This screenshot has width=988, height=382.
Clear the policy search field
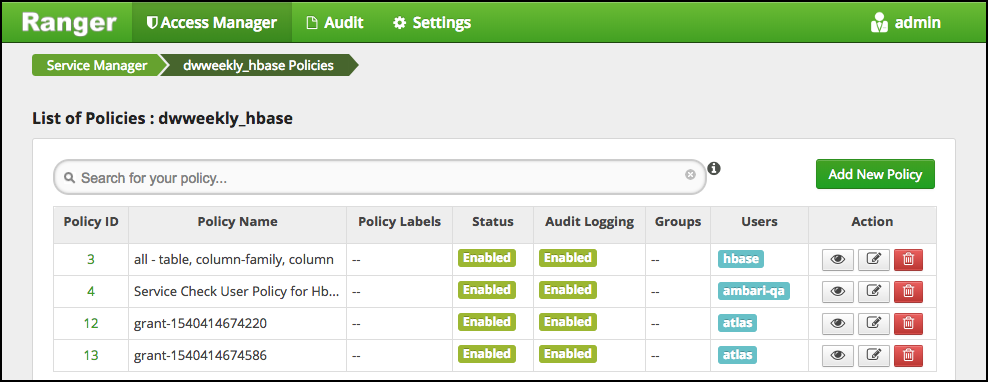tap(691, 175)
